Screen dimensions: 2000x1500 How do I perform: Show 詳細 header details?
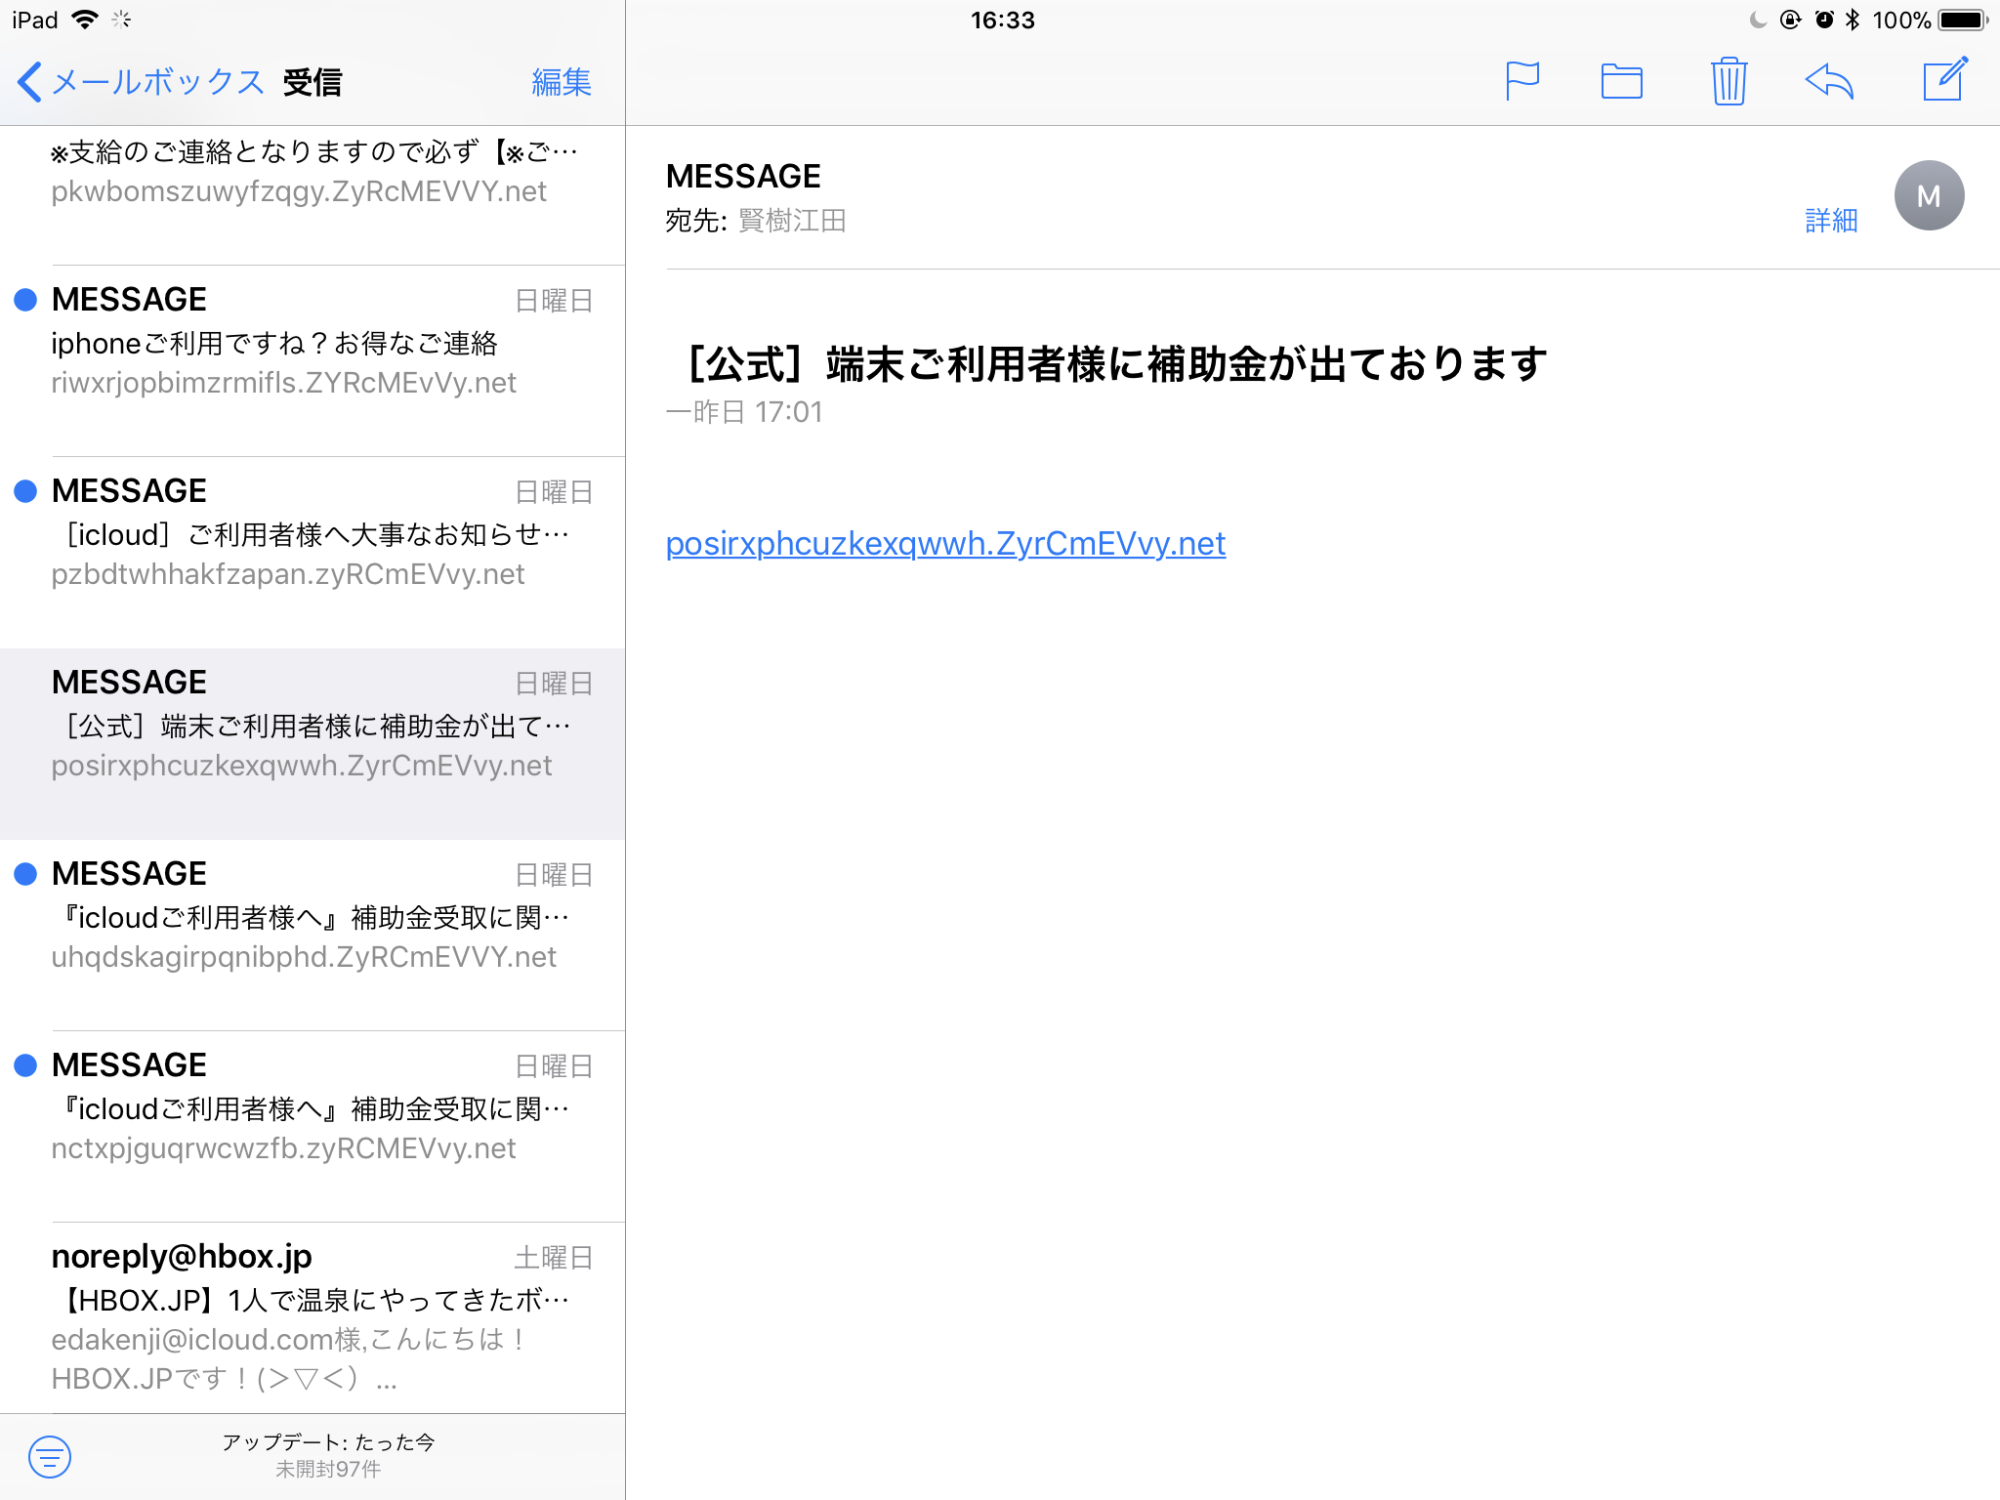point(1831,220)
